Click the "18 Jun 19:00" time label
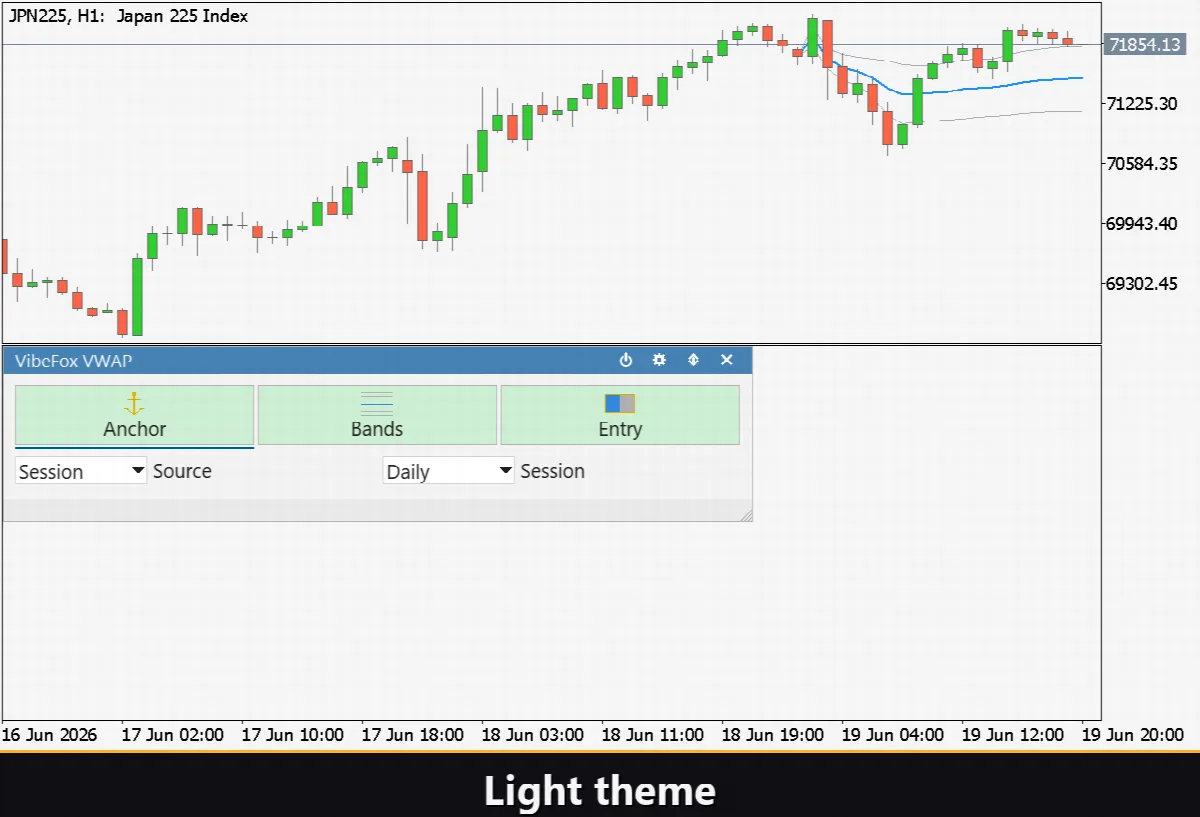This screenshot has height=817, width=1200. [x=772, y=734]
